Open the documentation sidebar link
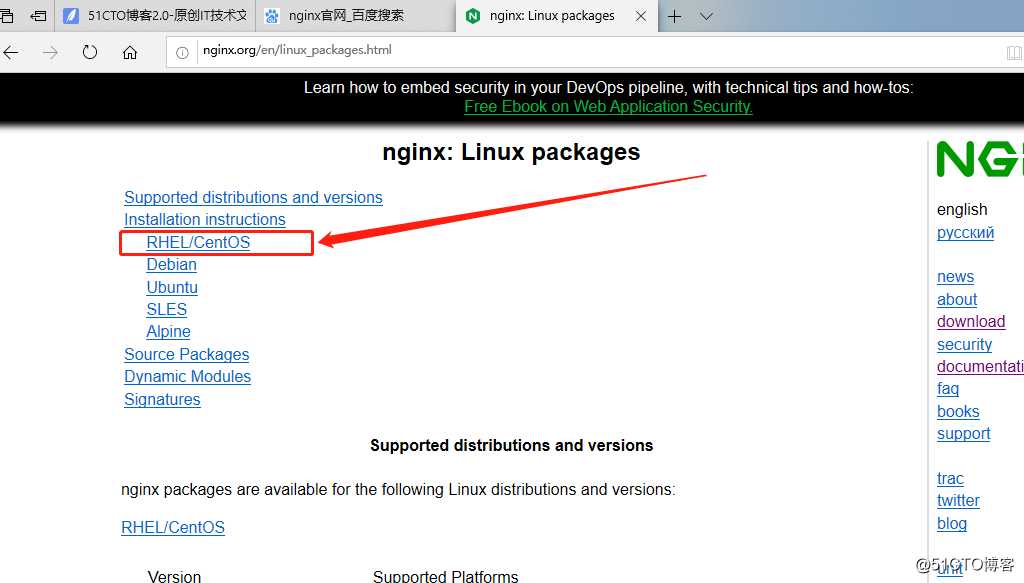Screen dimensions: 1024x583 (x=980, y=367)
